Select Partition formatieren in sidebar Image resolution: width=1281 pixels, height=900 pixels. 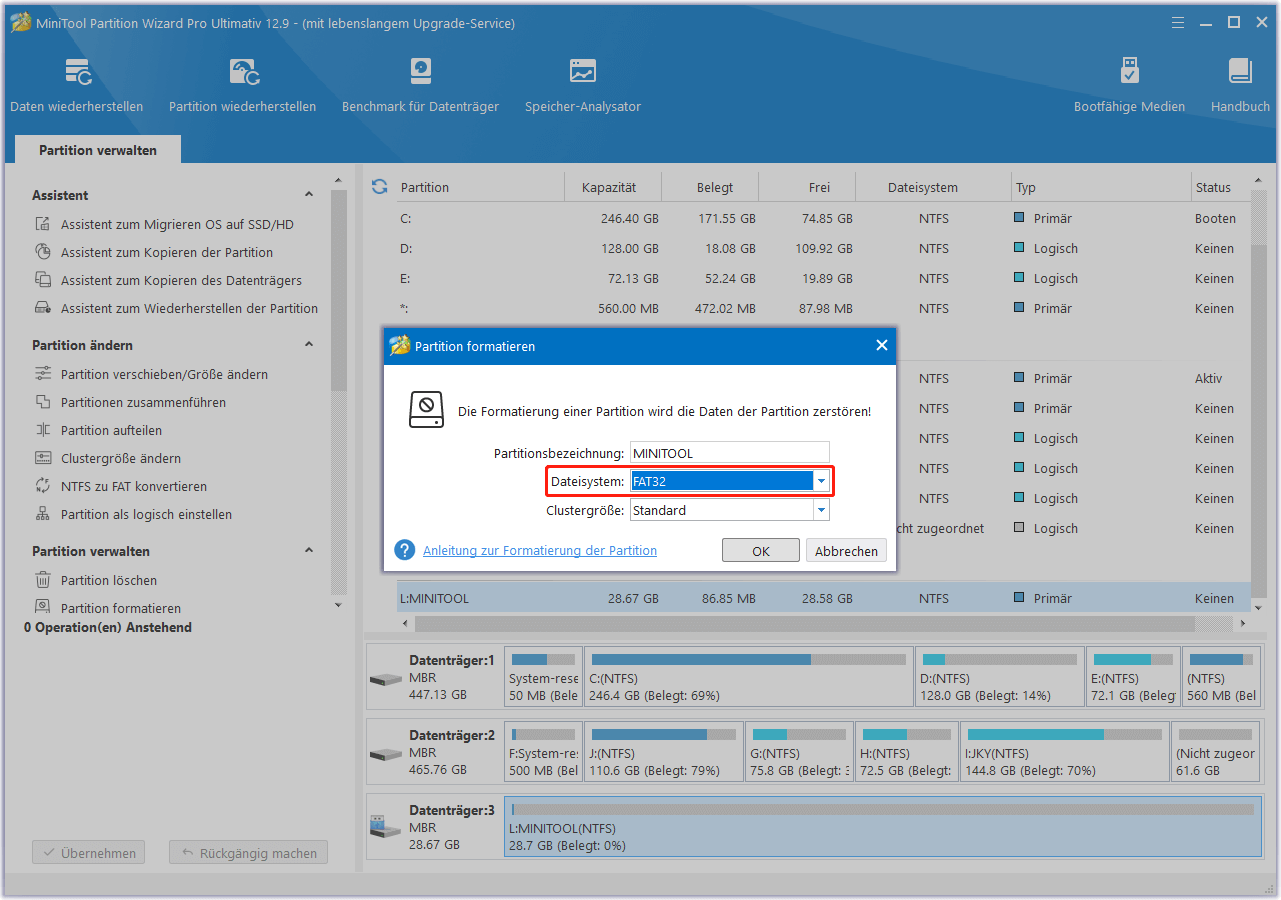[x=121, y=608]
